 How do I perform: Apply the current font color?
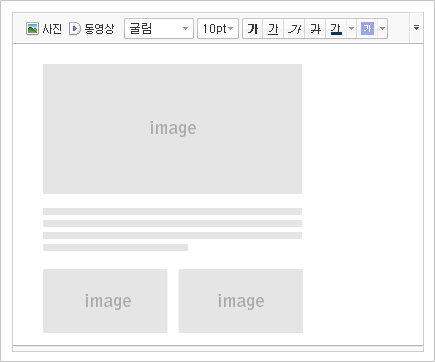pos(336,29)
